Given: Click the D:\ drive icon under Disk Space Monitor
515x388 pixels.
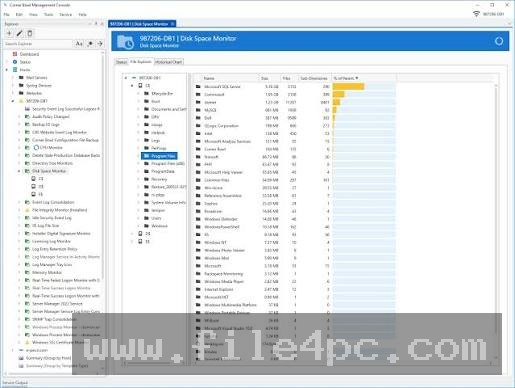Looking at the screenshot, I should (33, 187).
